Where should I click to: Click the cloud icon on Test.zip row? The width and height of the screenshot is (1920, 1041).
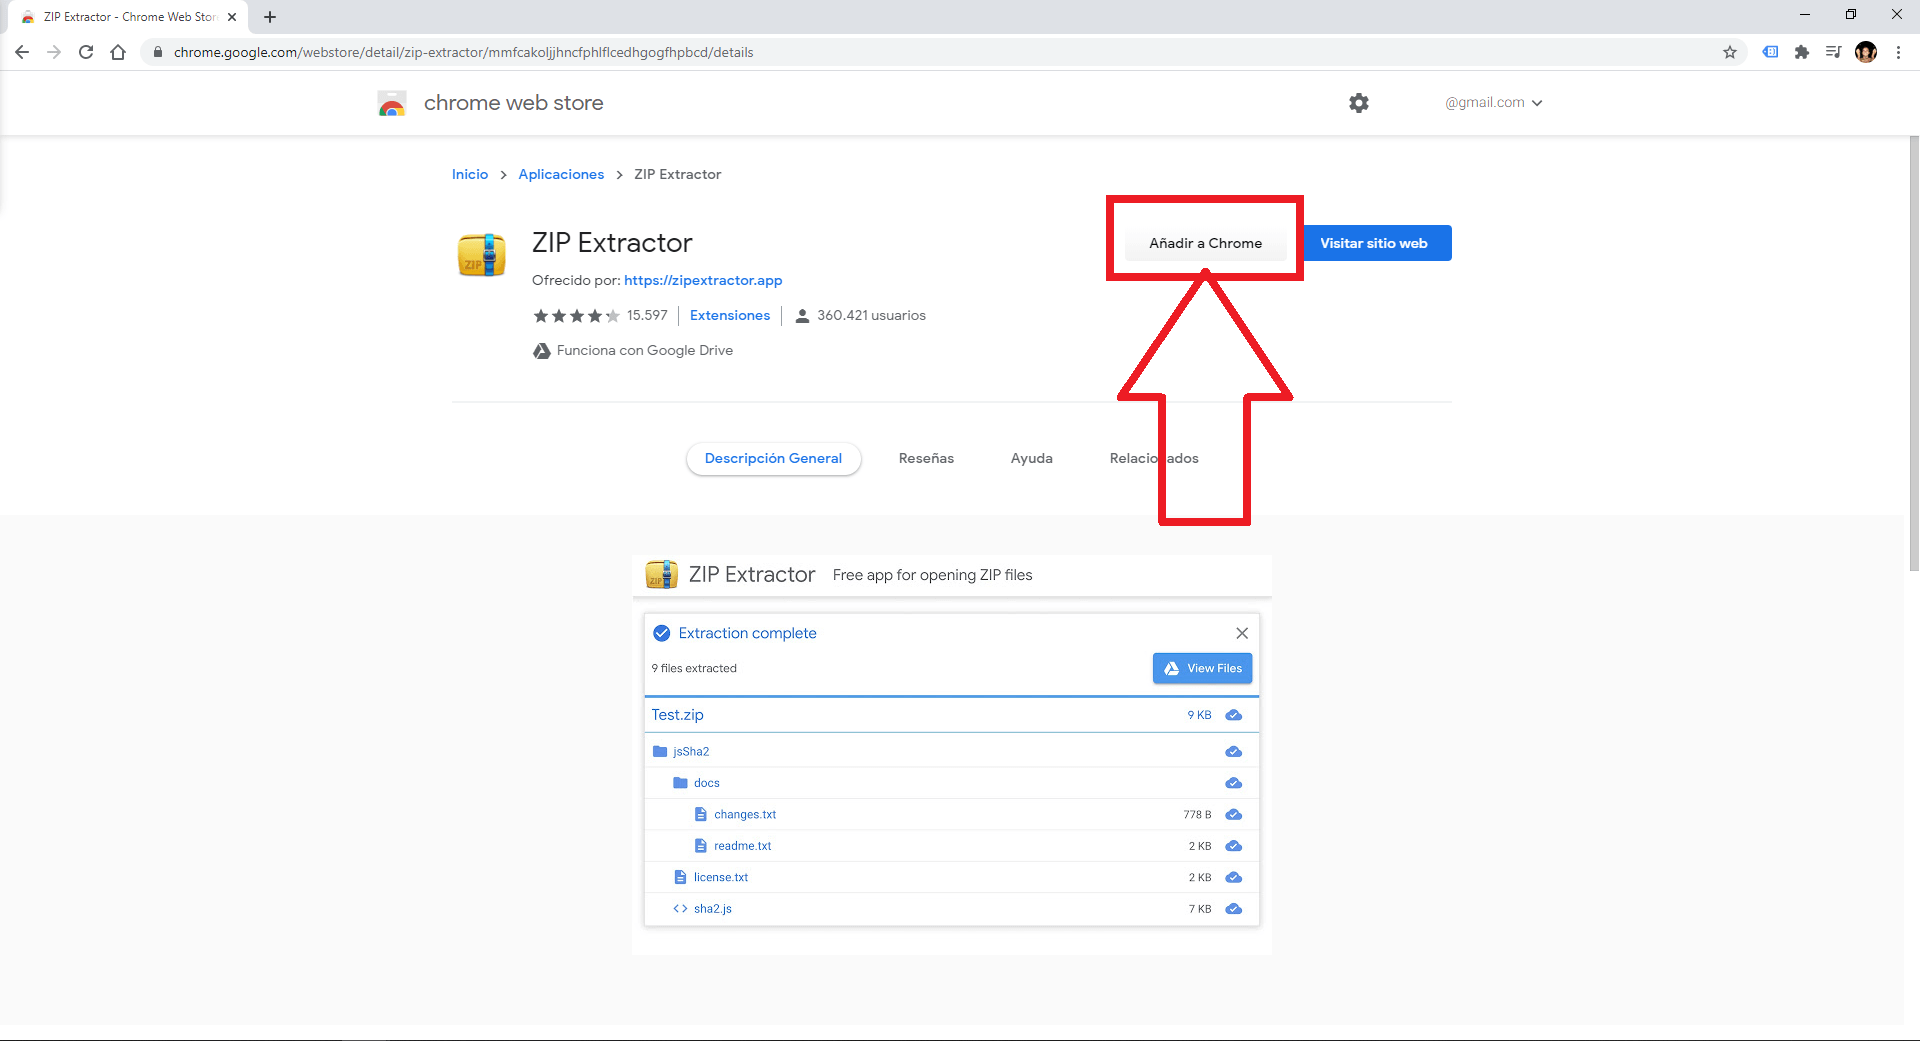point(1234,715)
